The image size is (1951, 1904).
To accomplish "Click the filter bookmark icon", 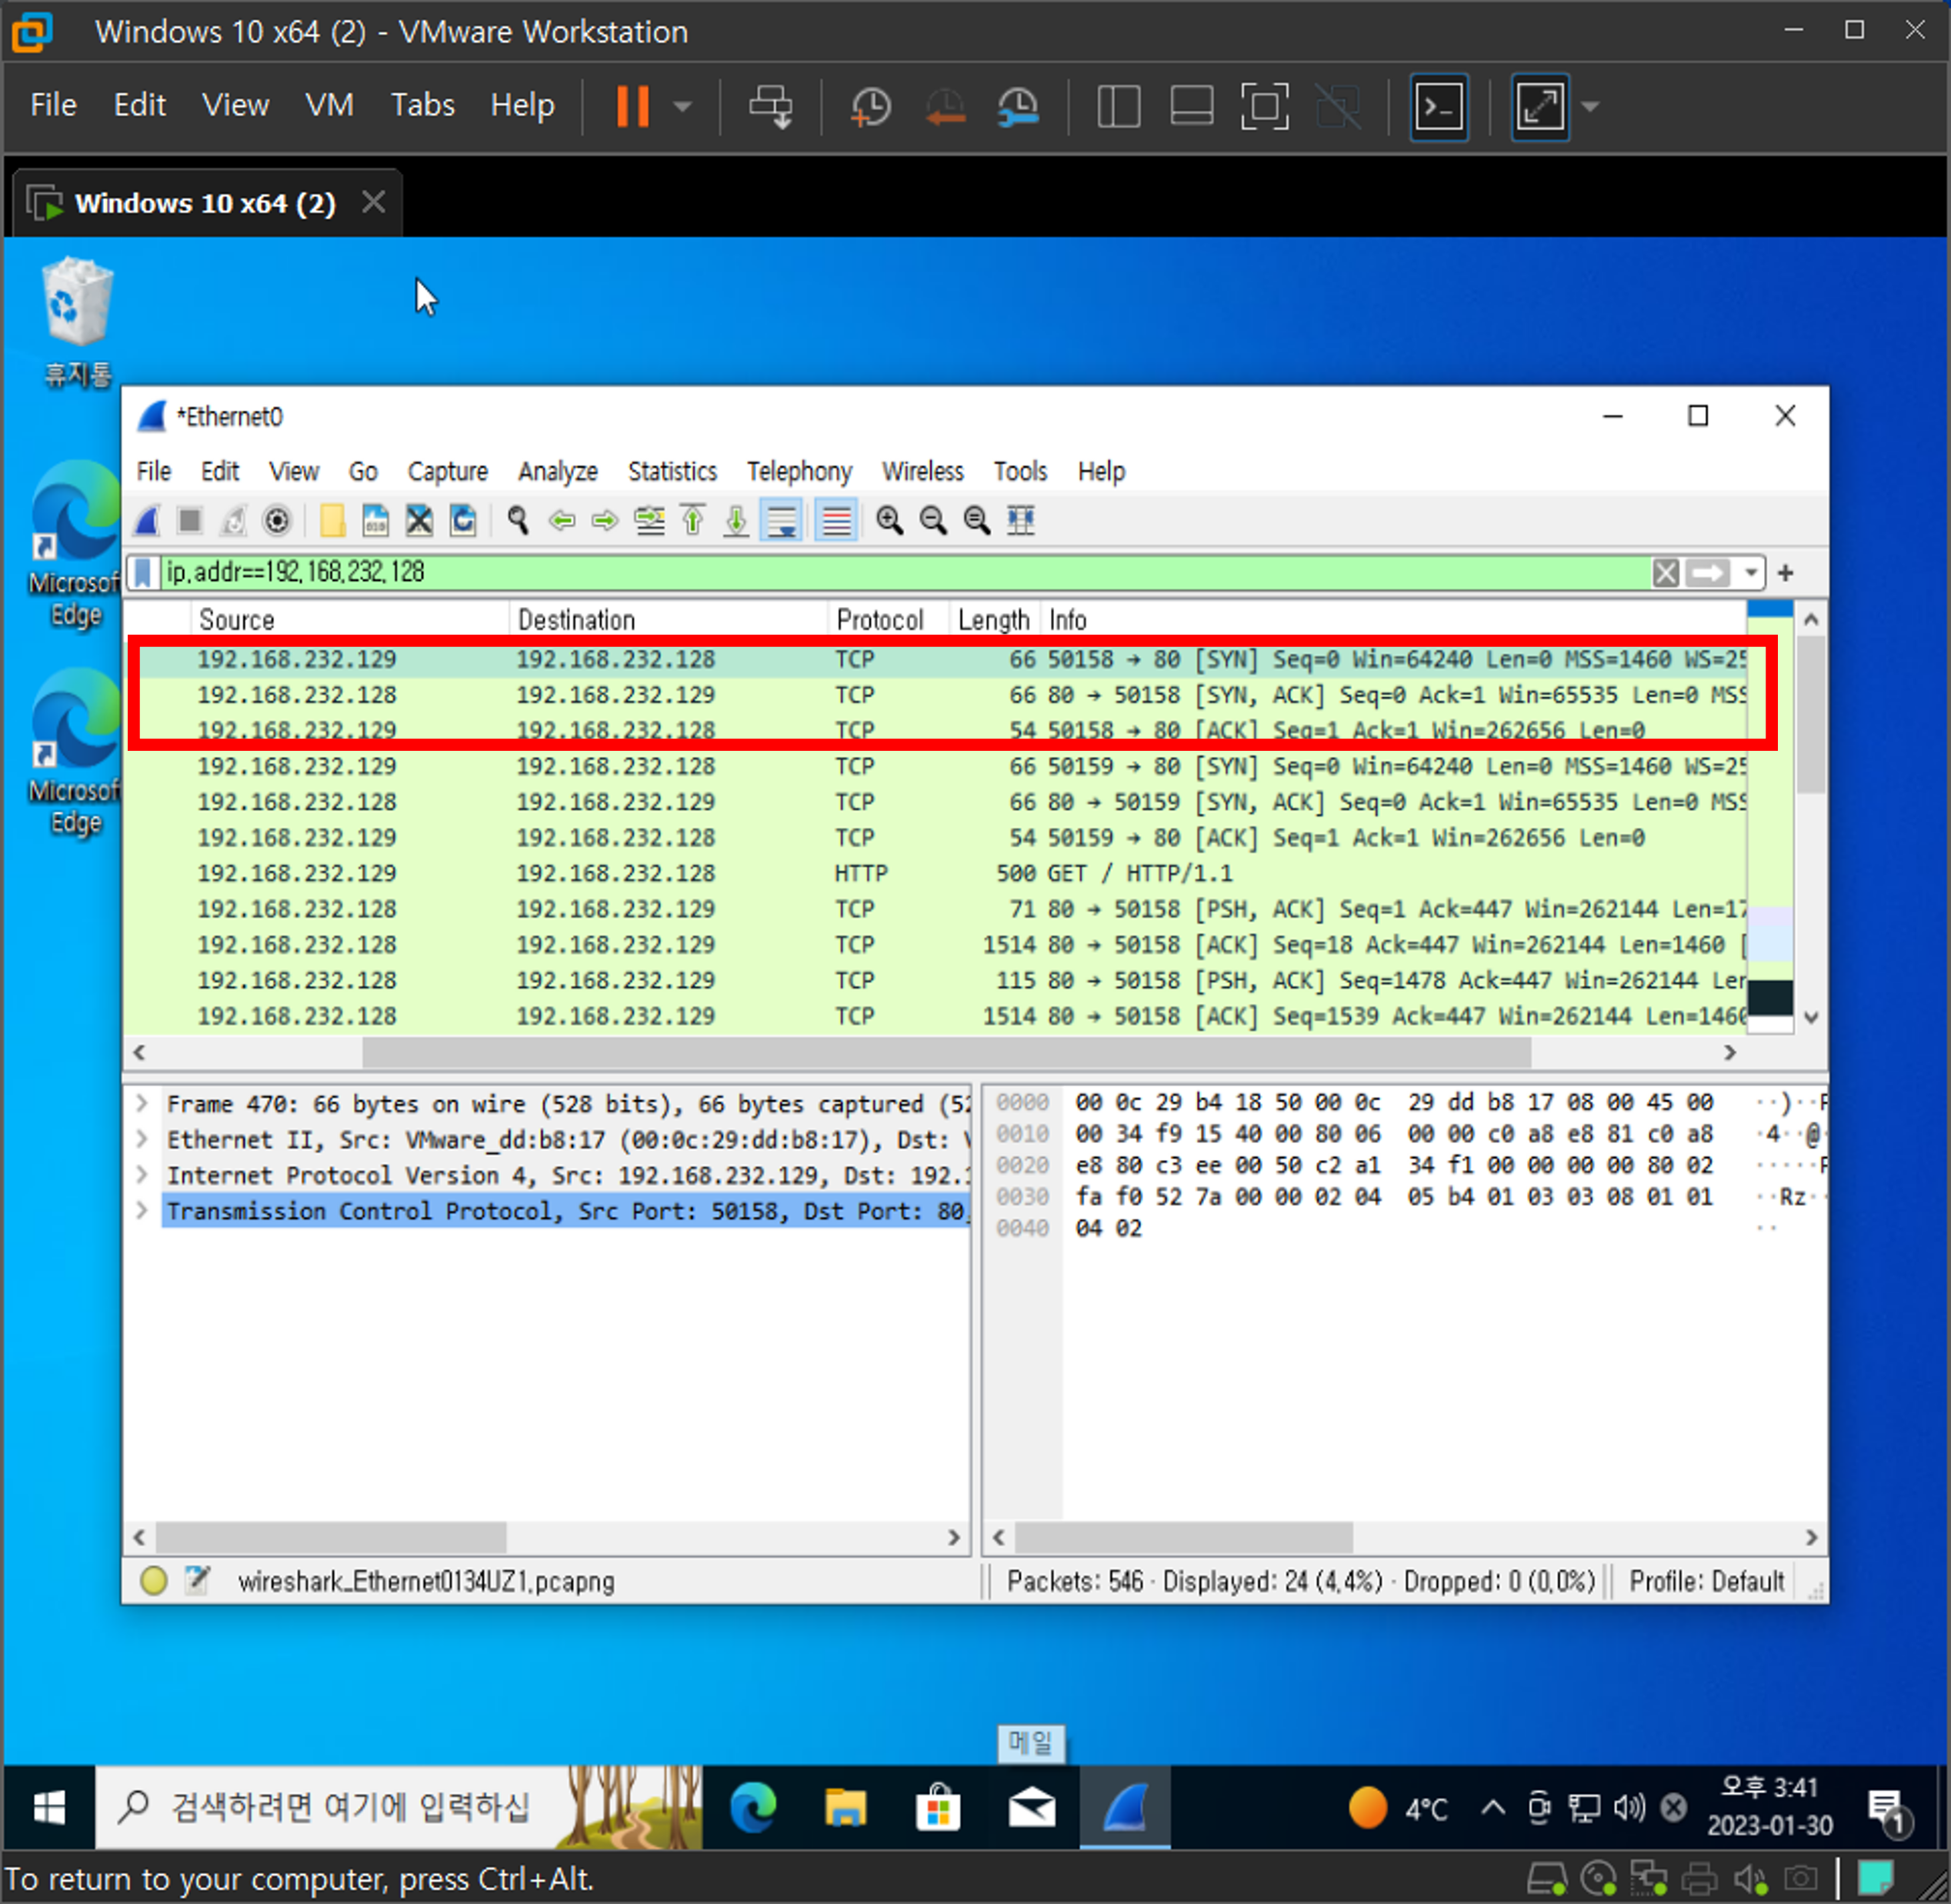I will 143,573.
